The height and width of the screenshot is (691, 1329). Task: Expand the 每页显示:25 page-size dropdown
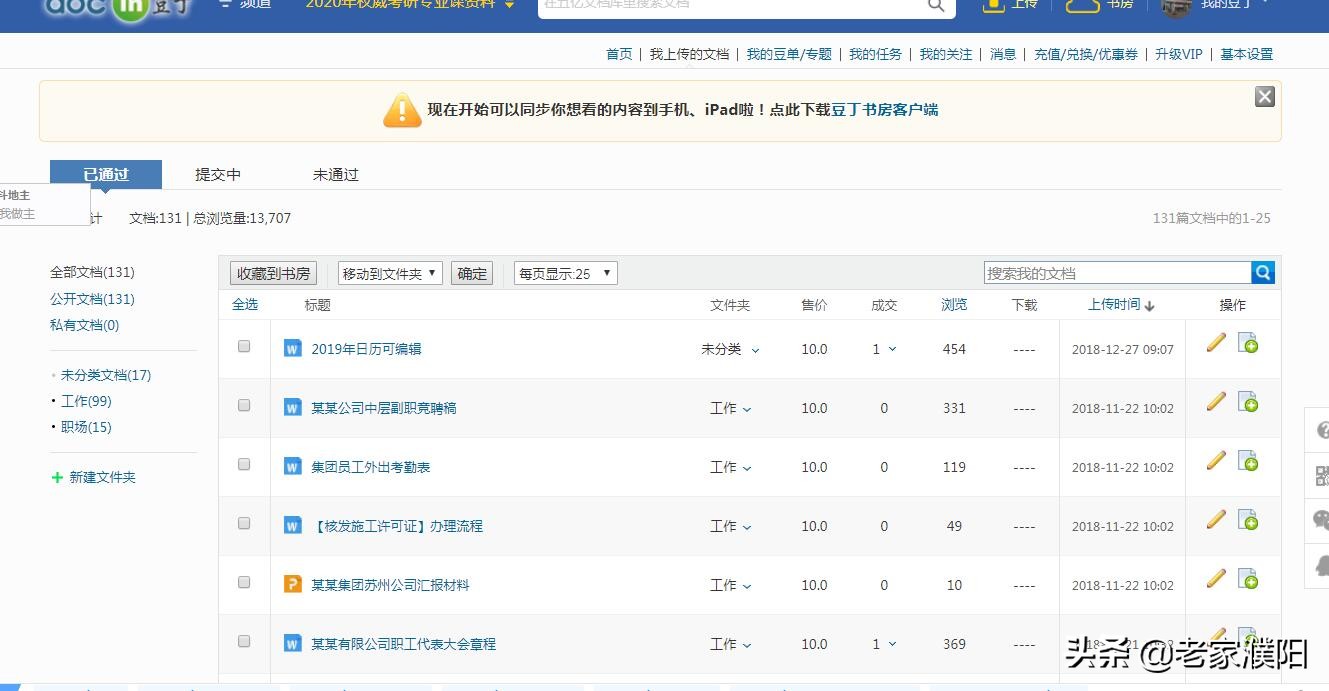[x=565, y=272]
